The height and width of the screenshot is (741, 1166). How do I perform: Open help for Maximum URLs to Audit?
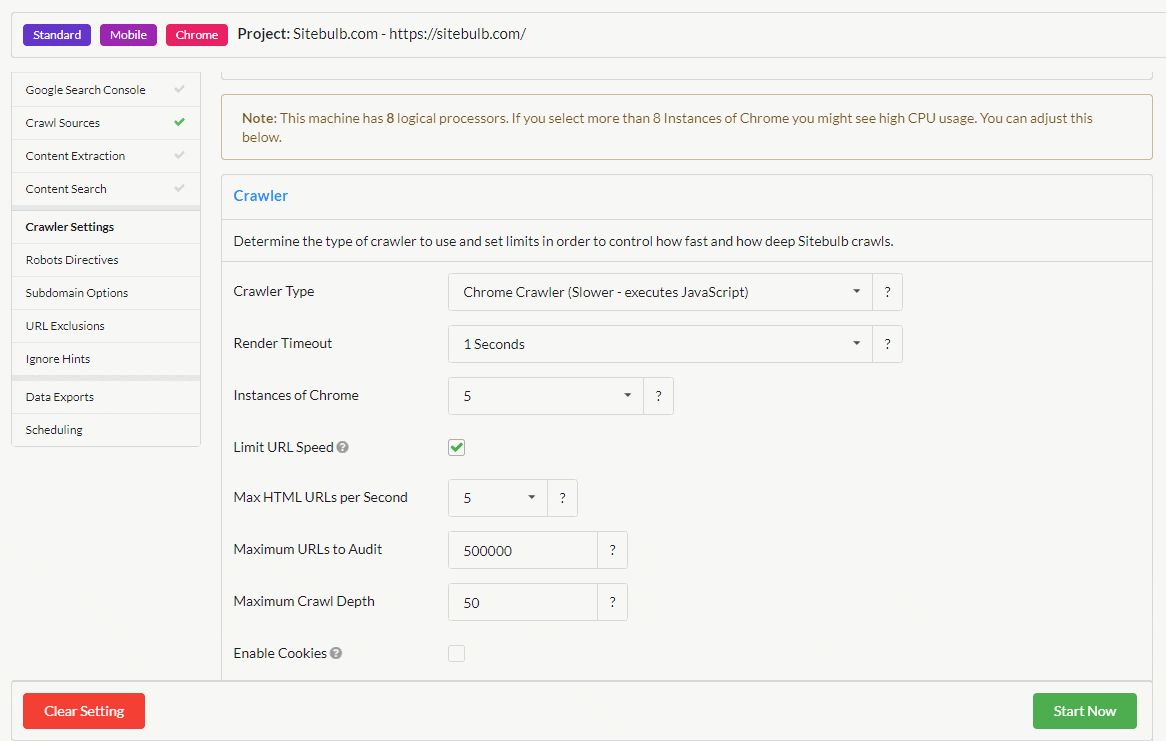tap(612, 551)
